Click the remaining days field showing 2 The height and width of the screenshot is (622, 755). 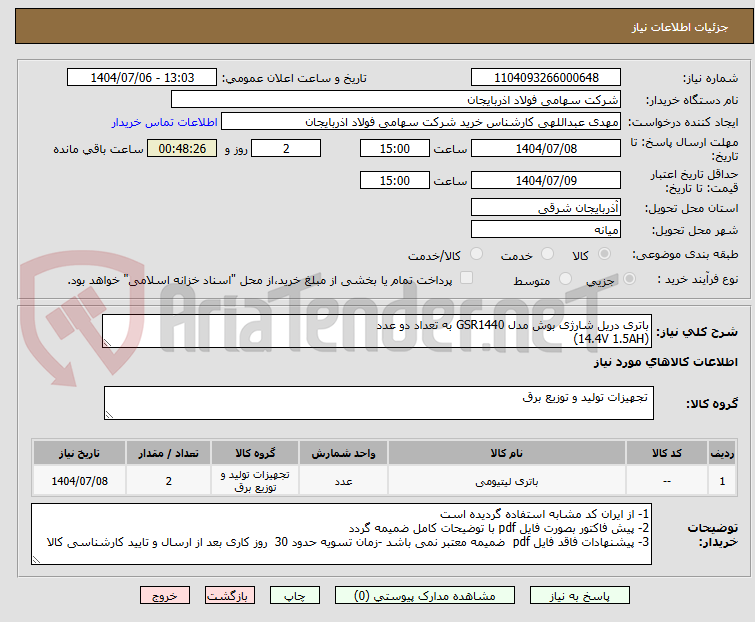[286, 148]
